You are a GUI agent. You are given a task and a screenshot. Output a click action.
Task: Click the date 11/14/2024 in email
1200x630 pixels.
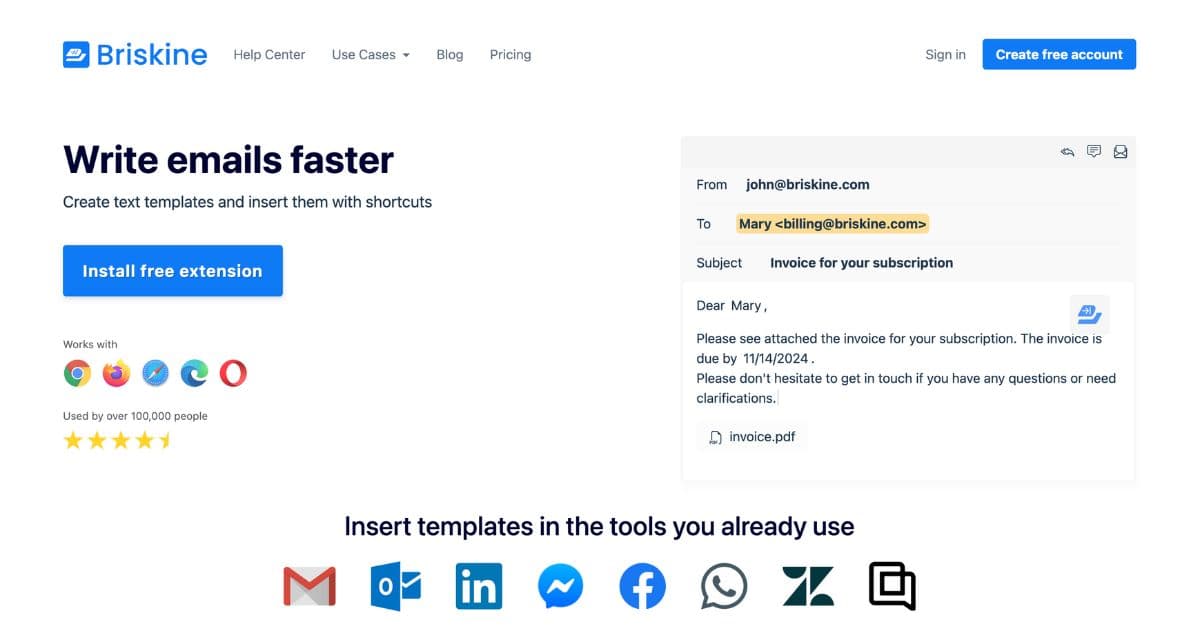point(778,358)
